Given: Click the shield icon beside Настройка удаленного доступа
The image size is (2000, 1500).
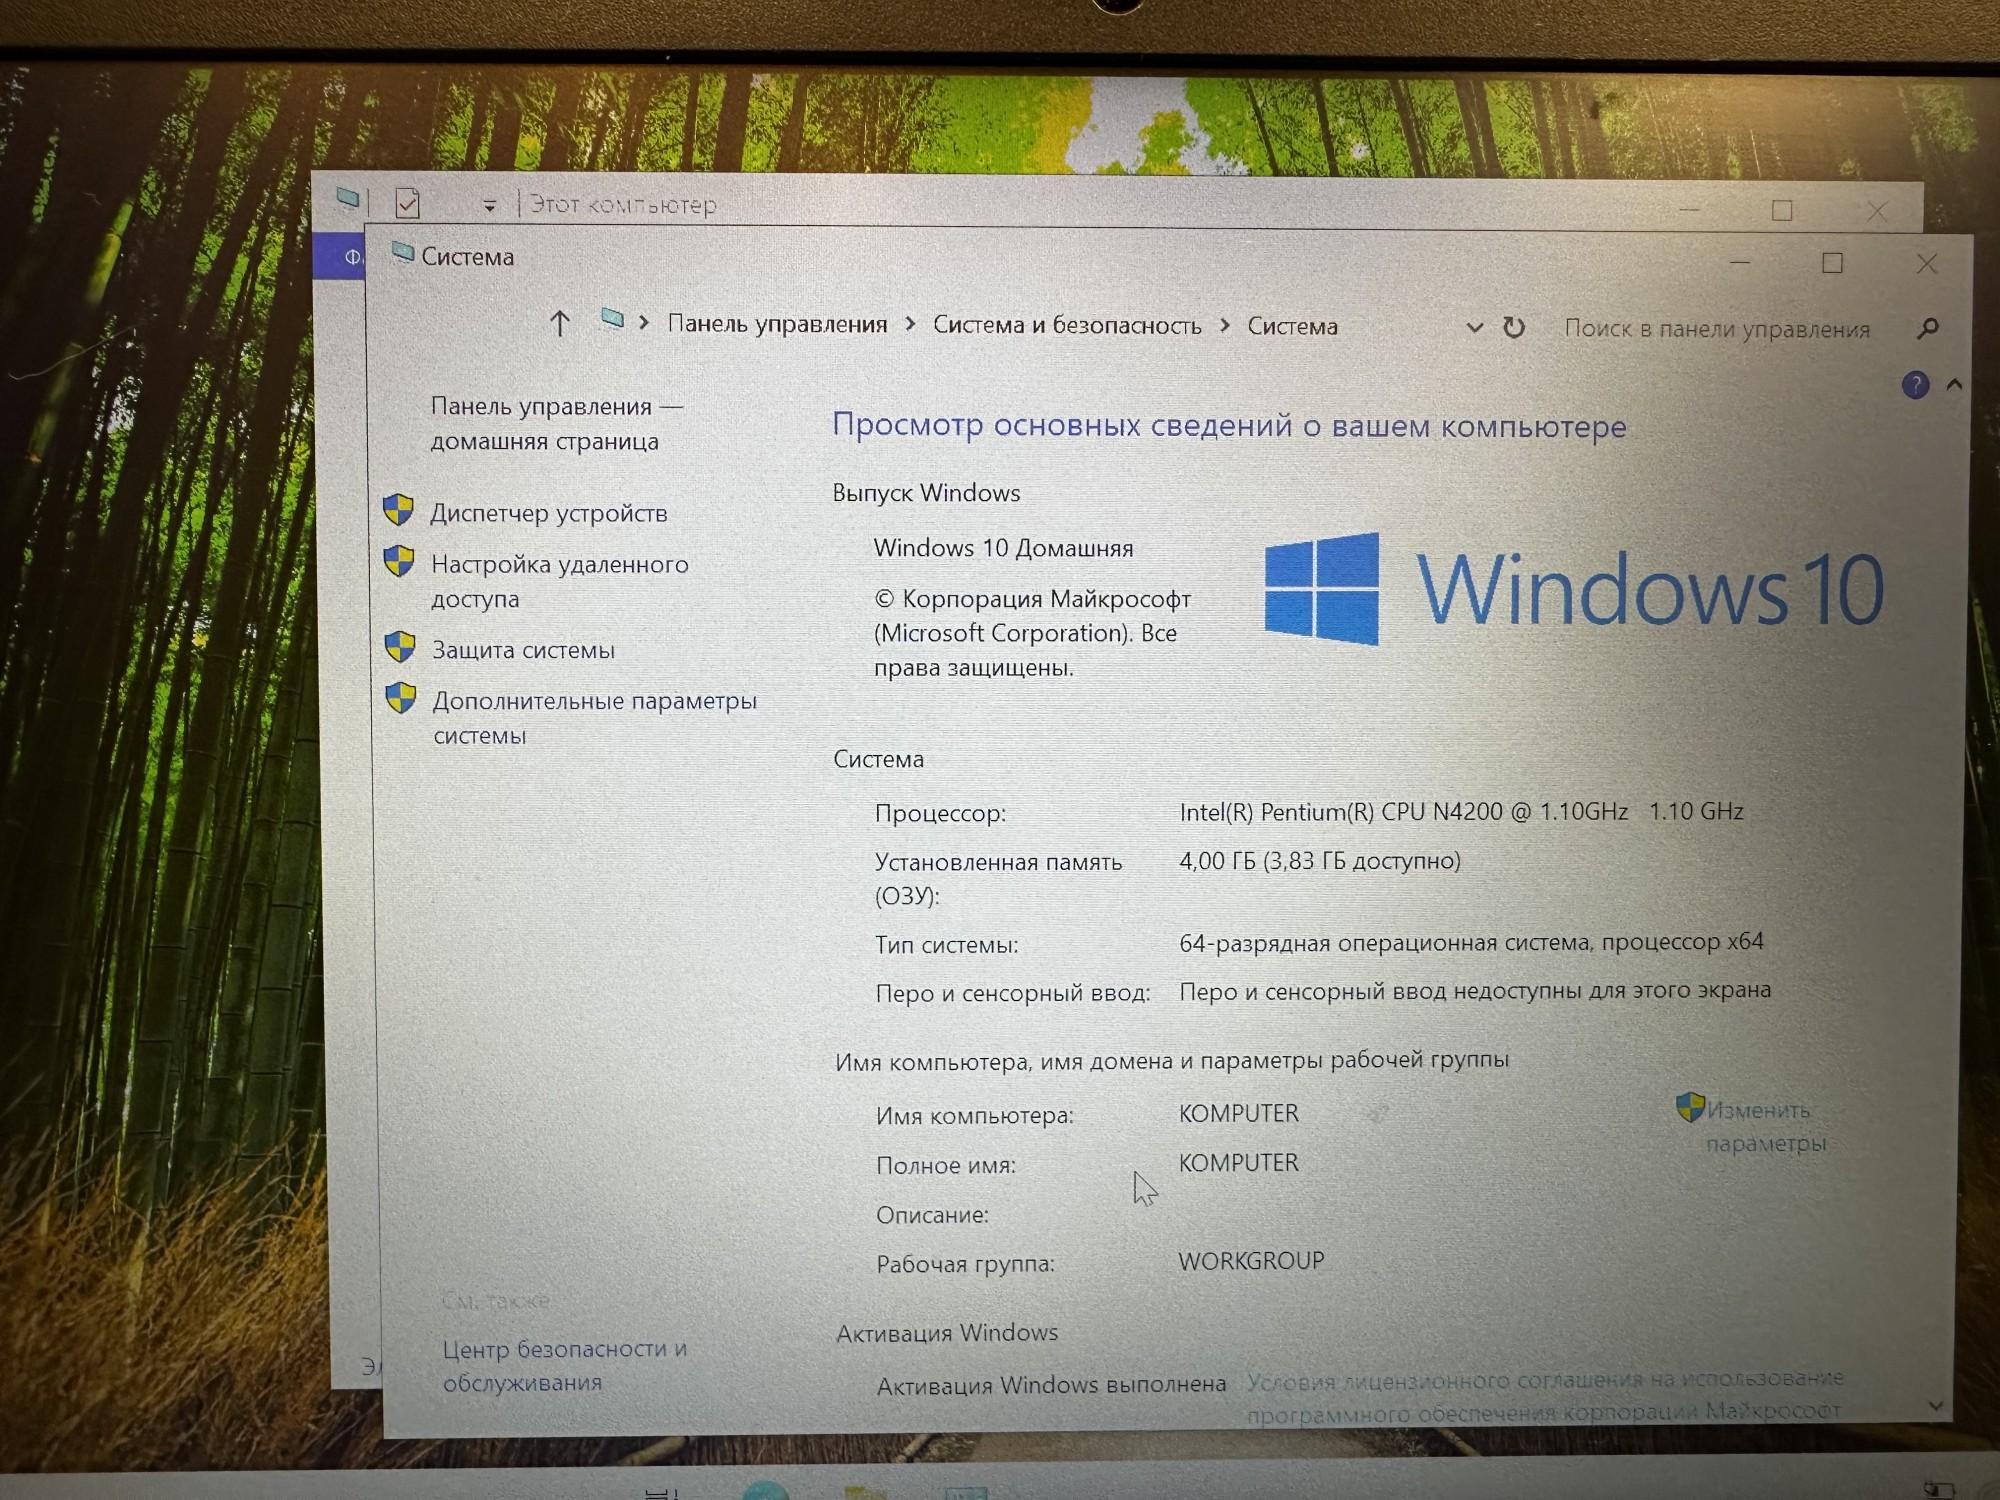Looking at the screenshot, I should click(x=400, y=561).
